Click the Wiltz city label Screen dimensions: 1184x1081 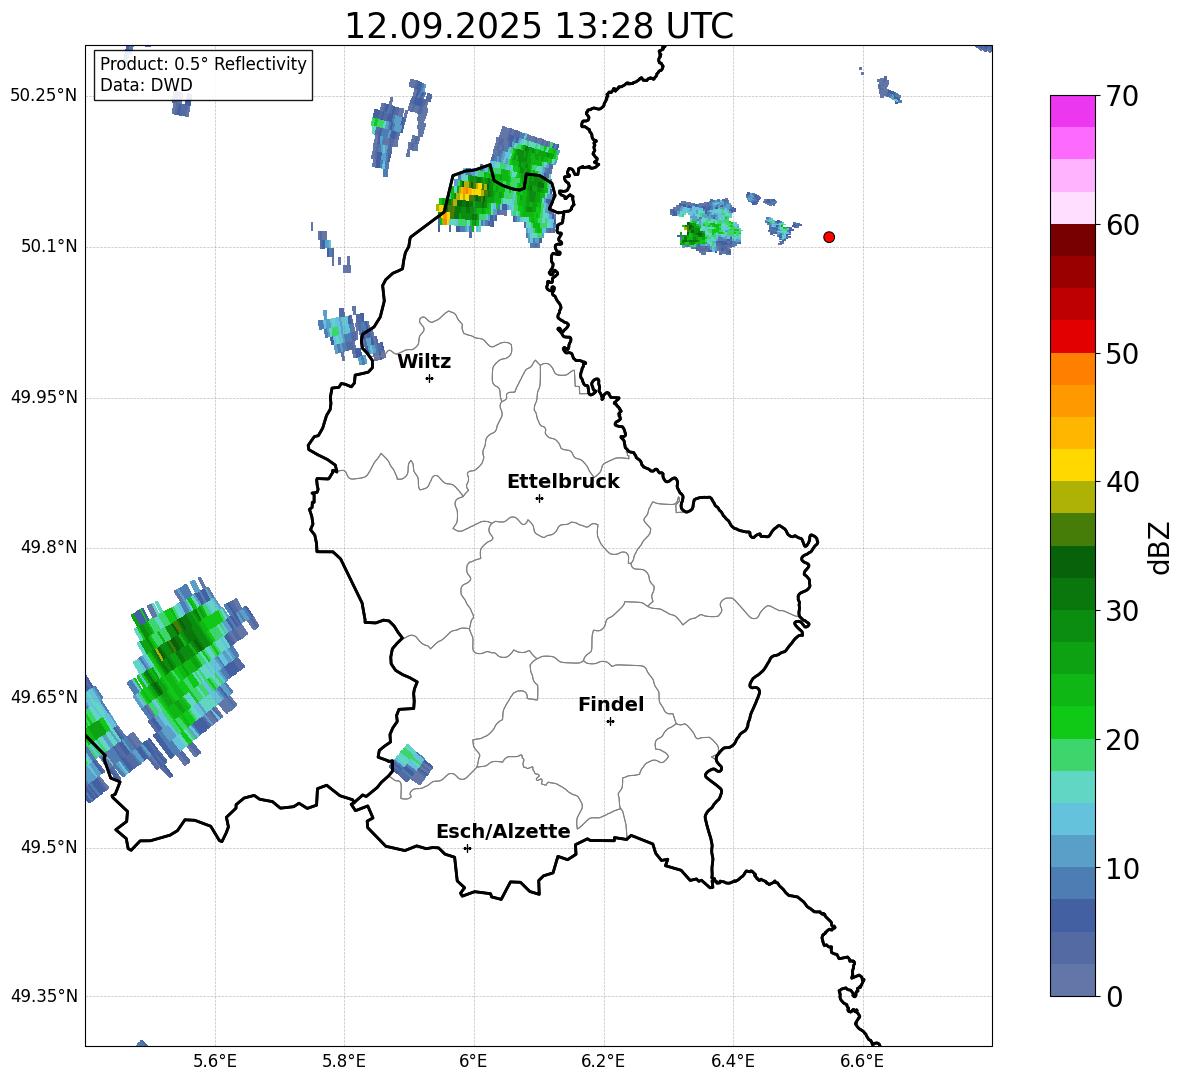[x=424, y=362]
